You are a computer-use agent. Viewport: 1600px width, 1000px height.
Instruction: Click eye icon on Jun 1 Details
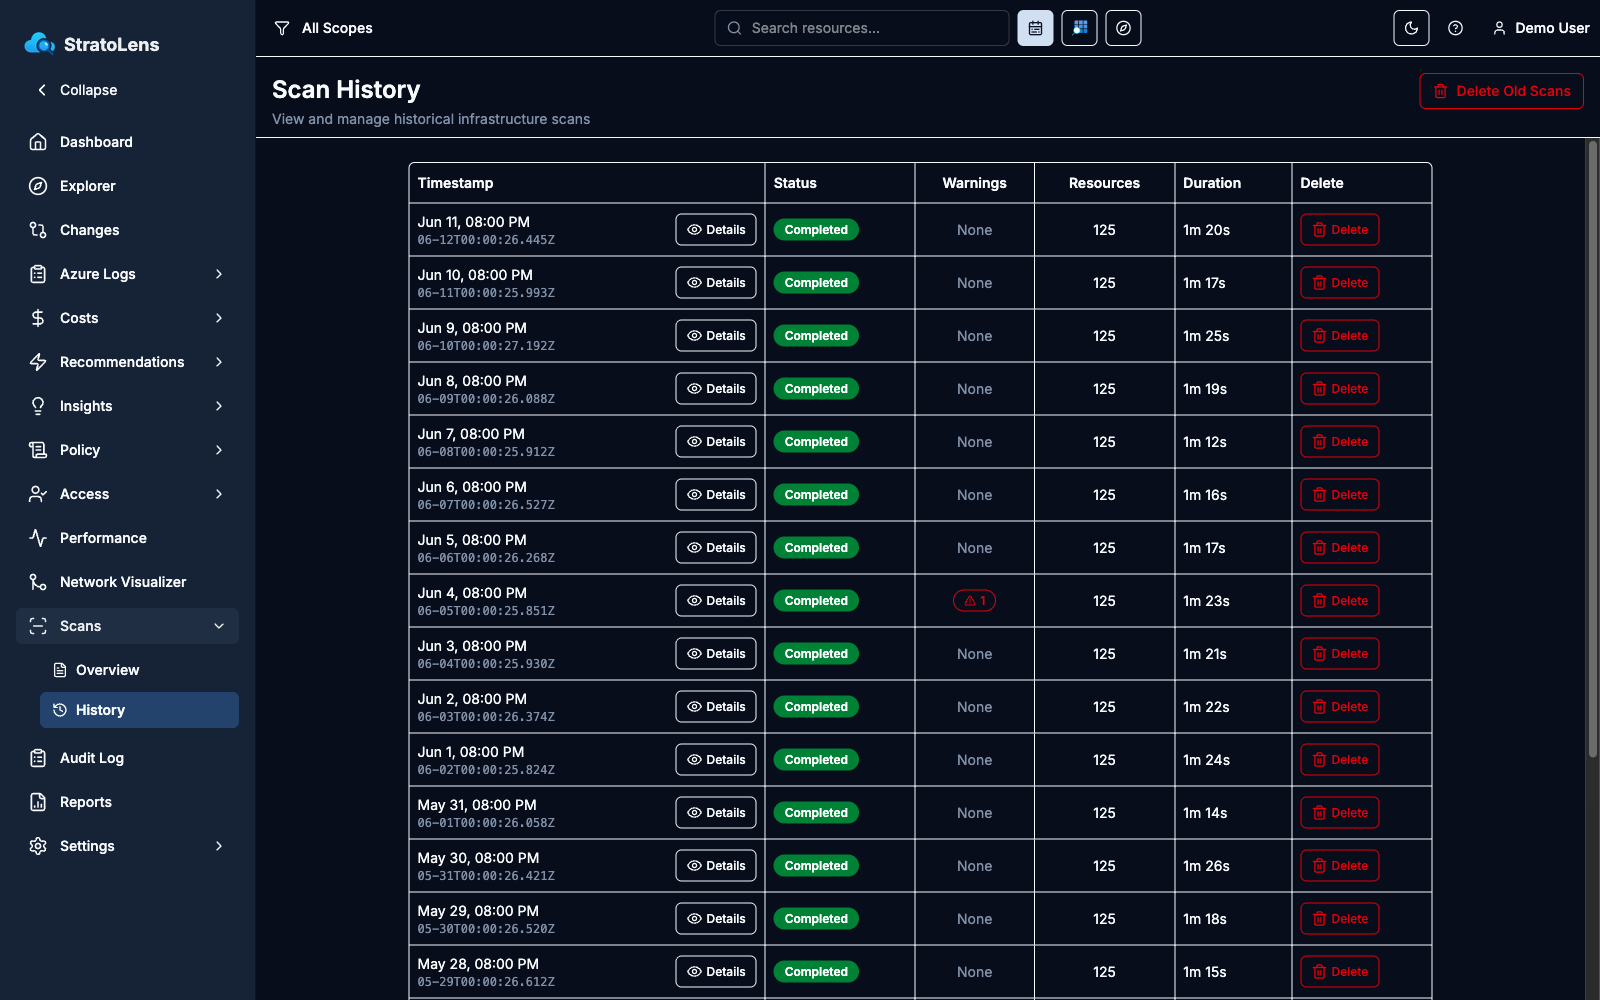click(x=694, y=760)
